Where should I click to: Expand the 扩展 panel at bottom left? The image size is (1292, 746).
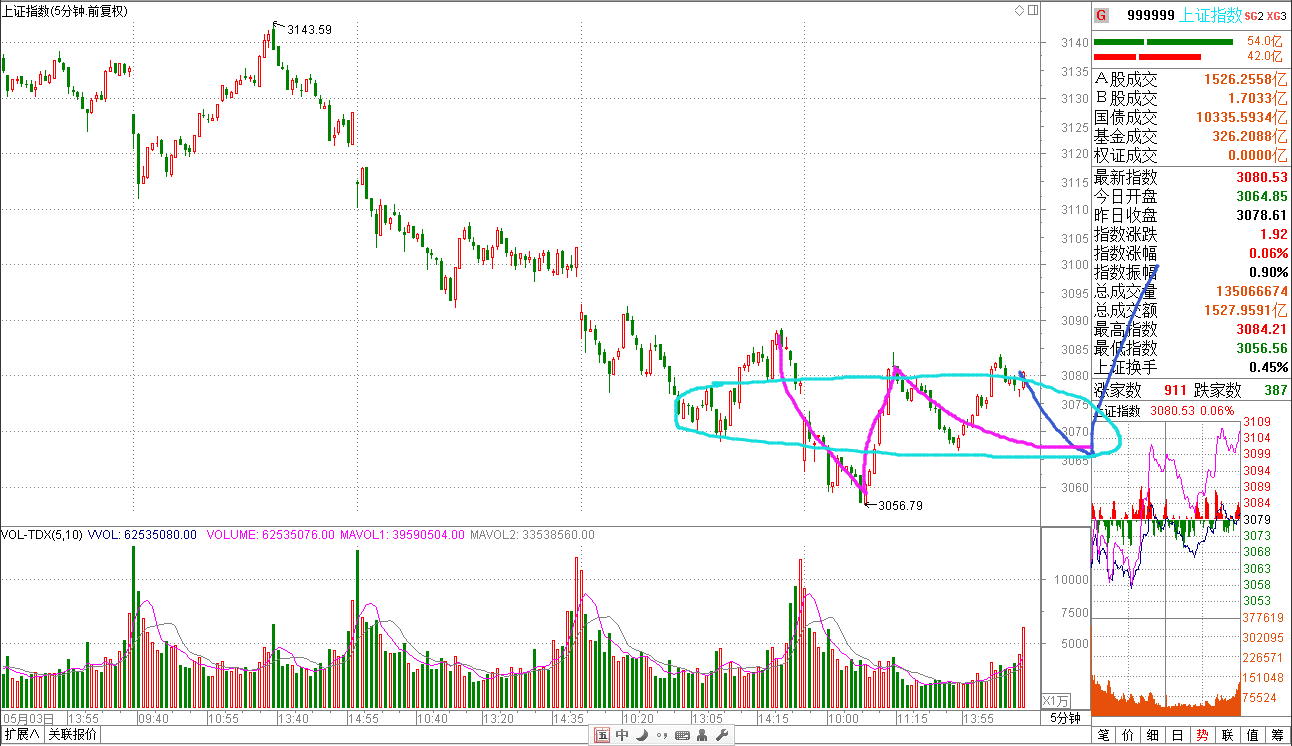21,736
